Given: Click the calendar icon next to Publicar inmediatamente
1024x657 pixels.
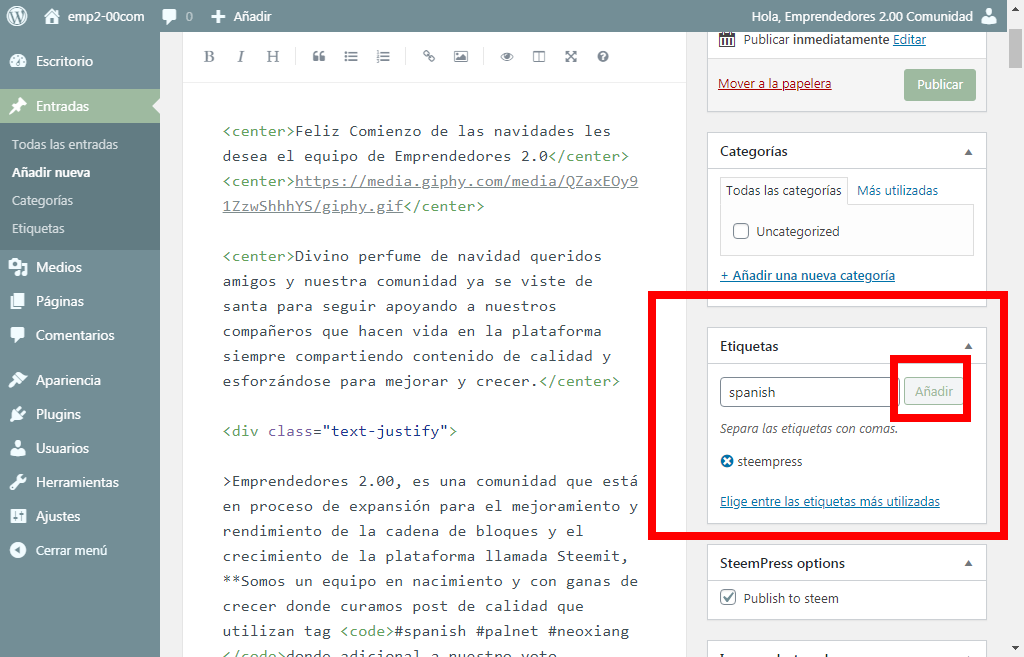Looking at the screenshot, I should coord(726,39).
